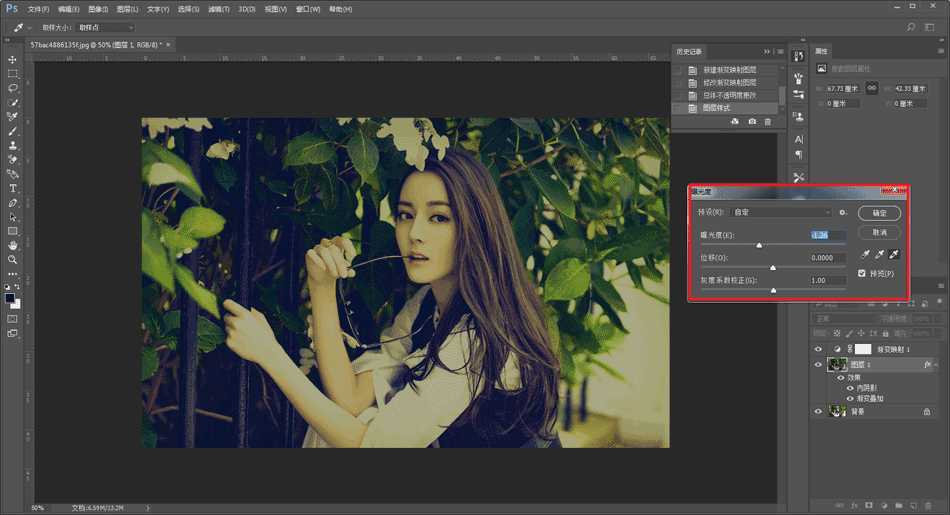The image size is (950, 515).
Task: Click the white point eyedropper in Exposure dialog
Action: [895, 255]
